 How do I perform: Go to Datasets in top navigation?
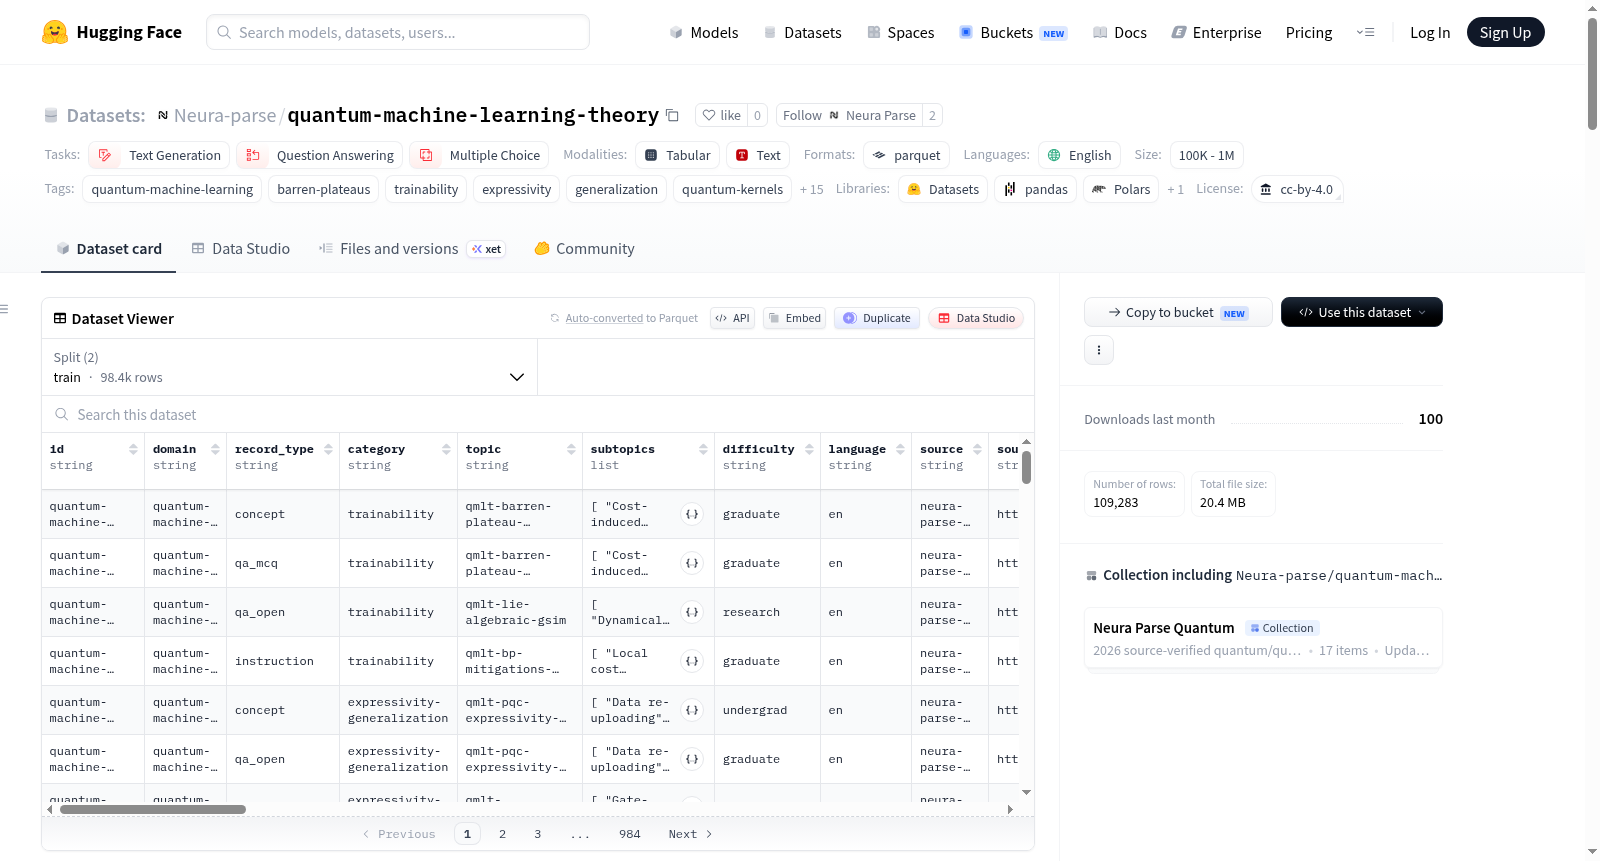803,32
